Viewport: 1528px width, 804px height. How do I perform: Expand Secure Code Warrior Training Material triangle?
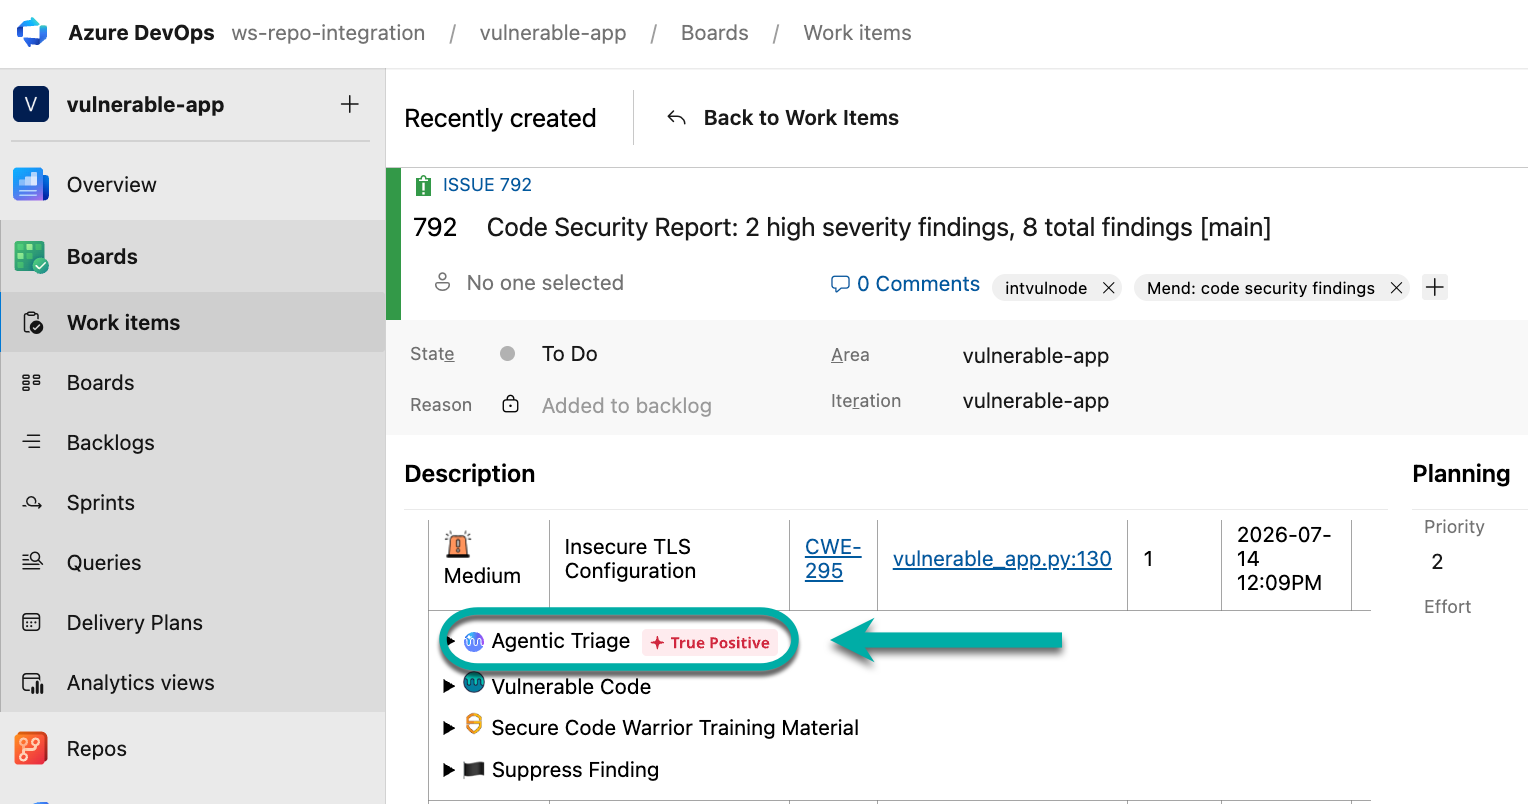(449, 728)
